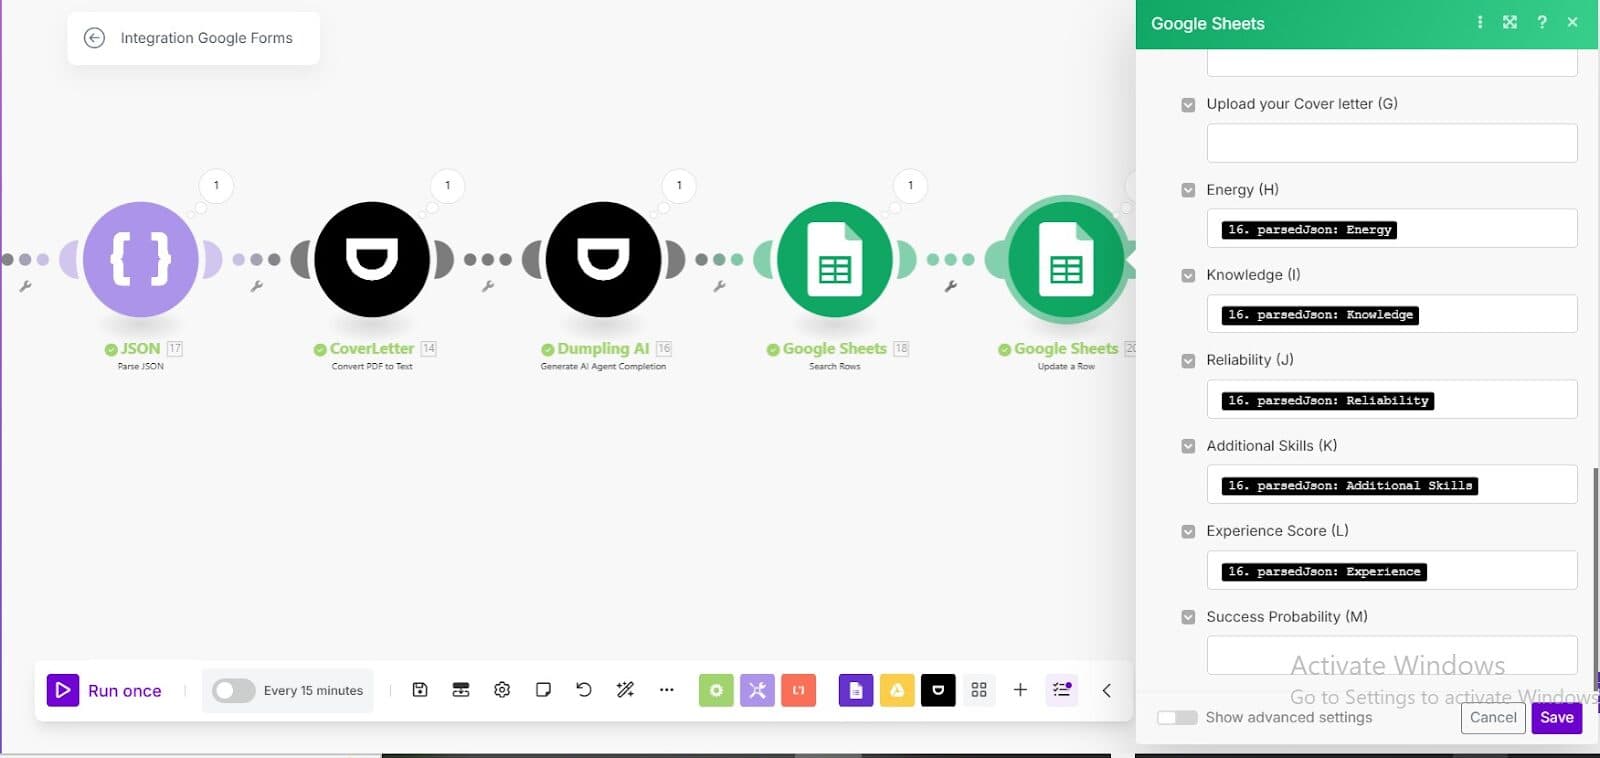Viewport: 1600px width, 758px height.
Task: Open the green flow control tools icon
Action: [716, 690]
